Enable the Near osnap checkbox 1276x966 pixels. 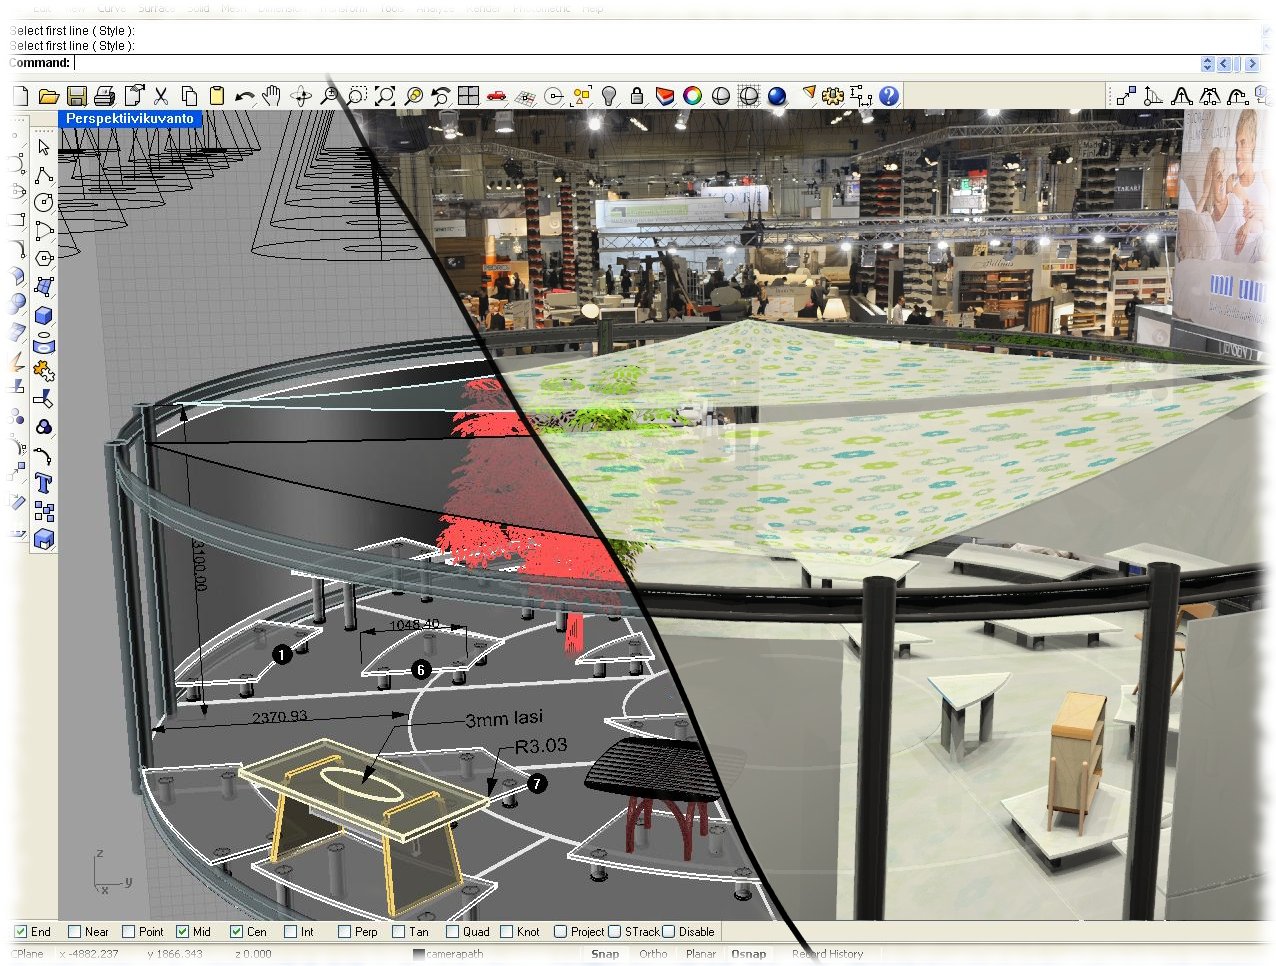(74, 931)
